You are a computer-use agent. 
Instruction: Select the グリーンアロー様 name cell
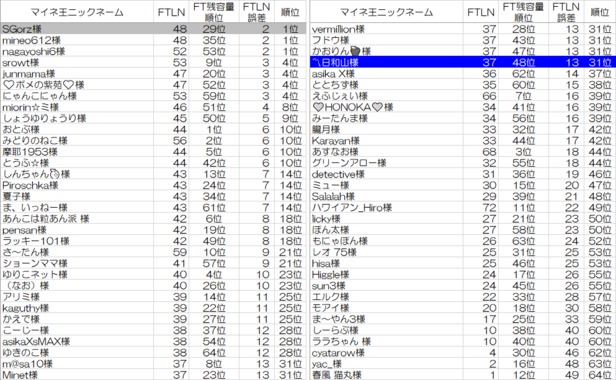pos(386,163)
